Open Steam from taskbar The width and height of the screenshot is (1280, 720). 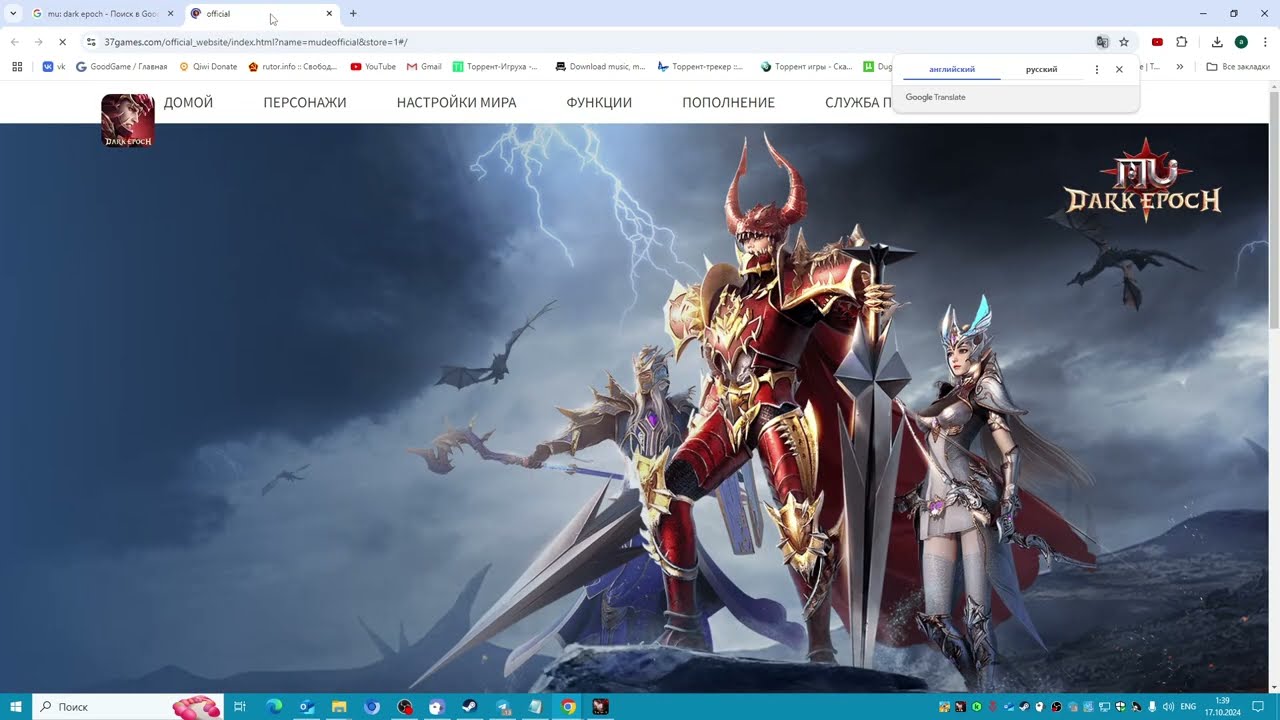[x=469, y=707]
